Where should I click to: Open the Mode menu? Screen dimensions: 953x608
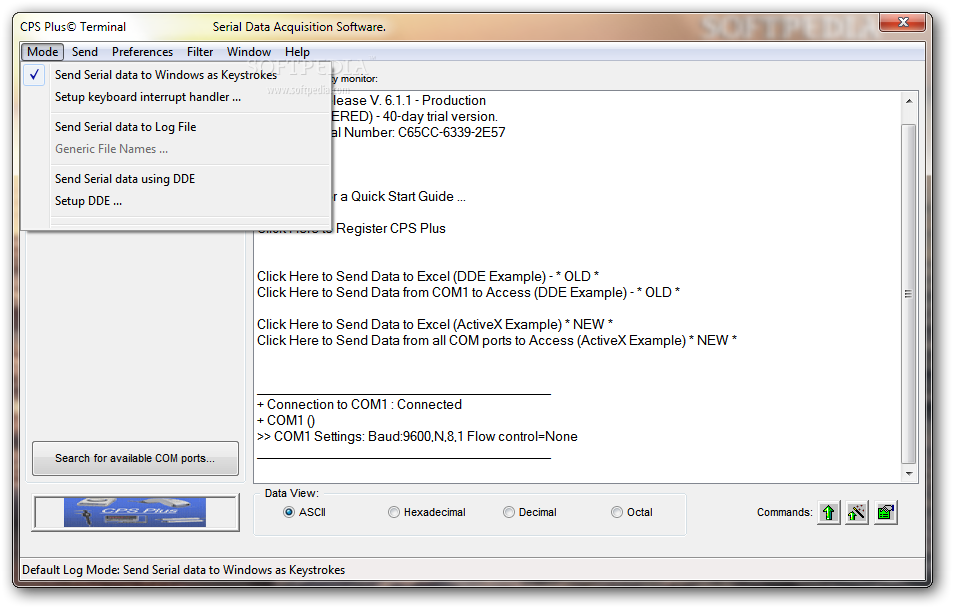pyautogui.click(x=43, y=52)
